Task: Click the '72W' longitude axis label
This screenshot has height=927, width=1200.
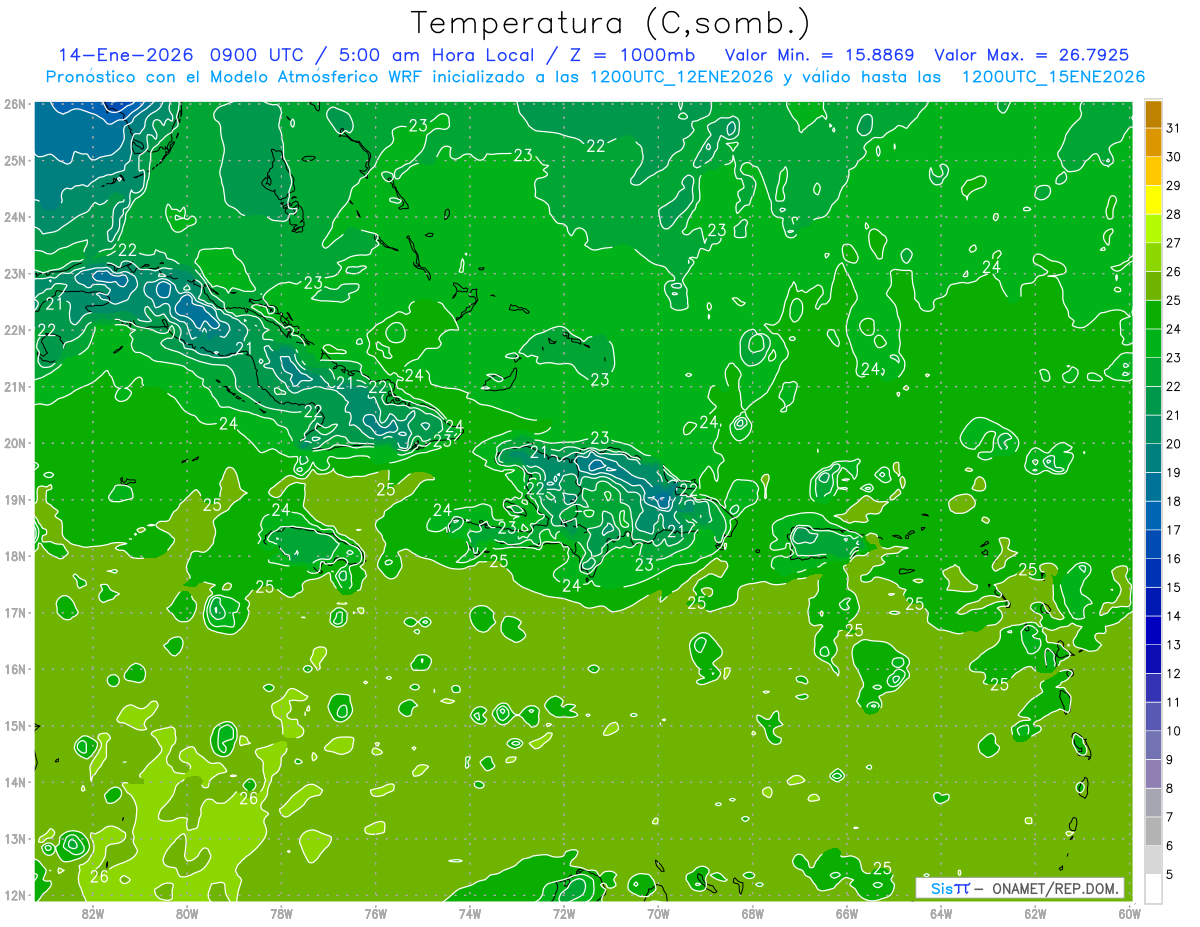Action: 564,913
